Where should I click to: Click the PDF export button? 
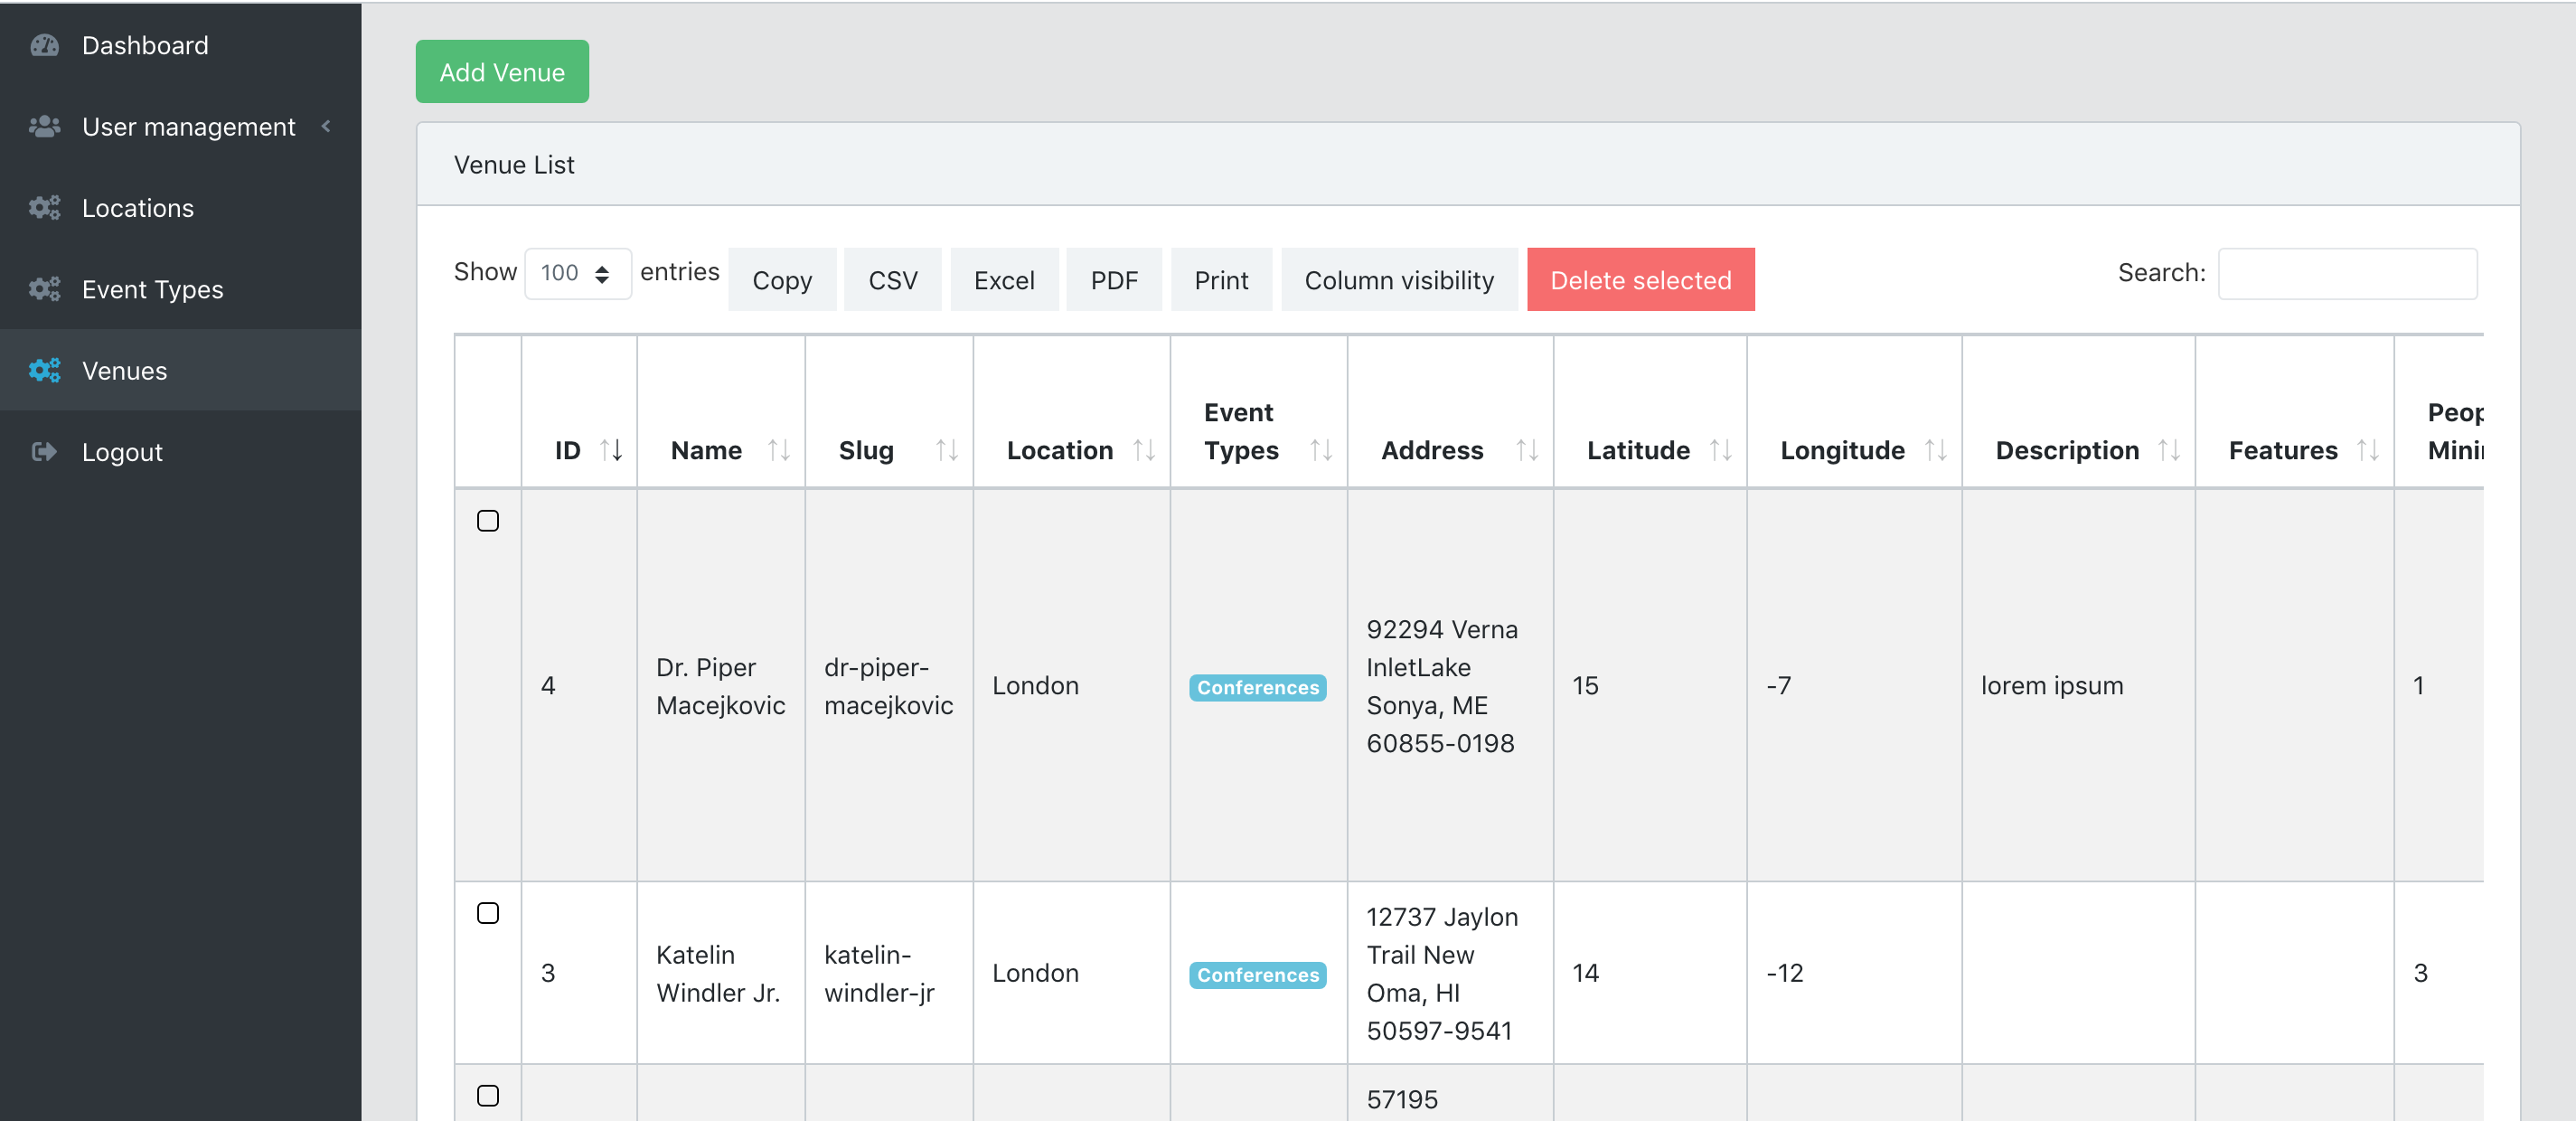[x=1114, y=276]
